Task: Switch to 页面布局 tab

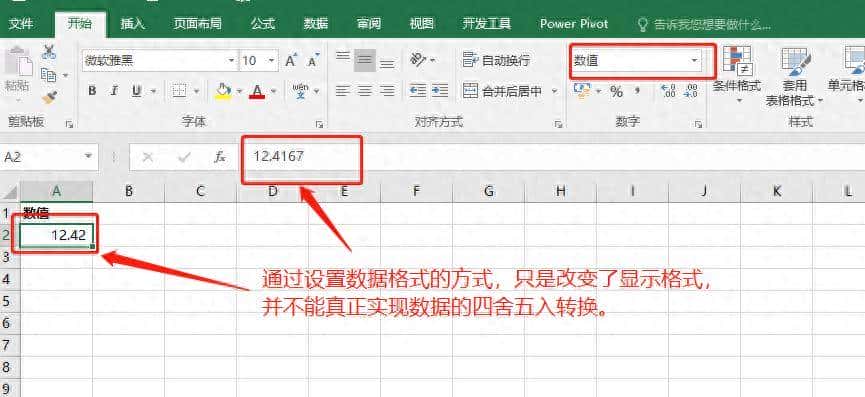Action: click(197, 24)
